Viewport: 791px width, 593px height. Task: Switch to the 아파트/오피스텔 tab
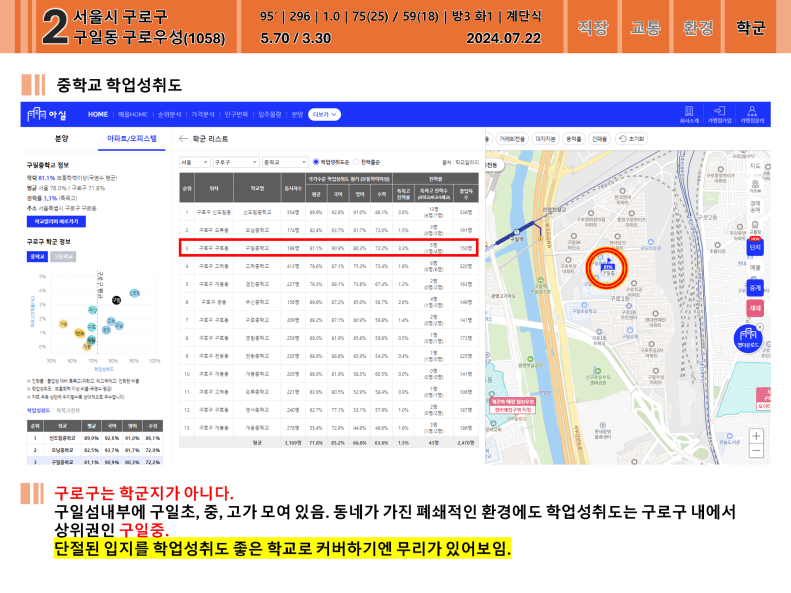pos(132,139)
